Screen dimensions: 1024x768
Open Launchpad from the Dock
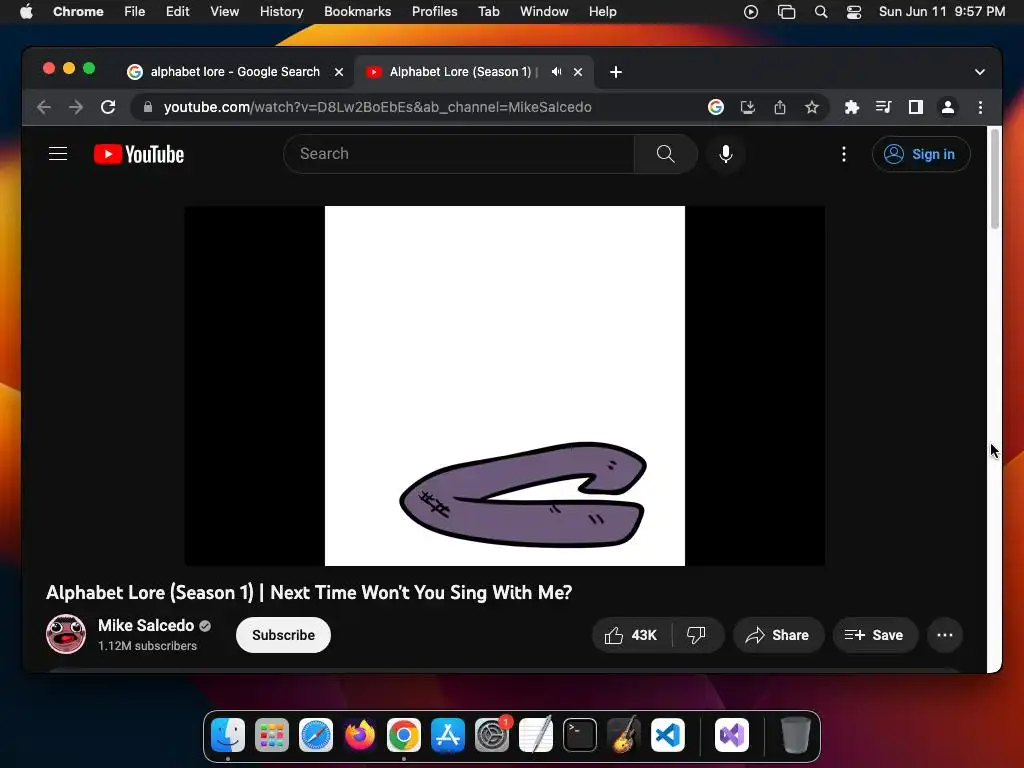[x=272, y=735]
